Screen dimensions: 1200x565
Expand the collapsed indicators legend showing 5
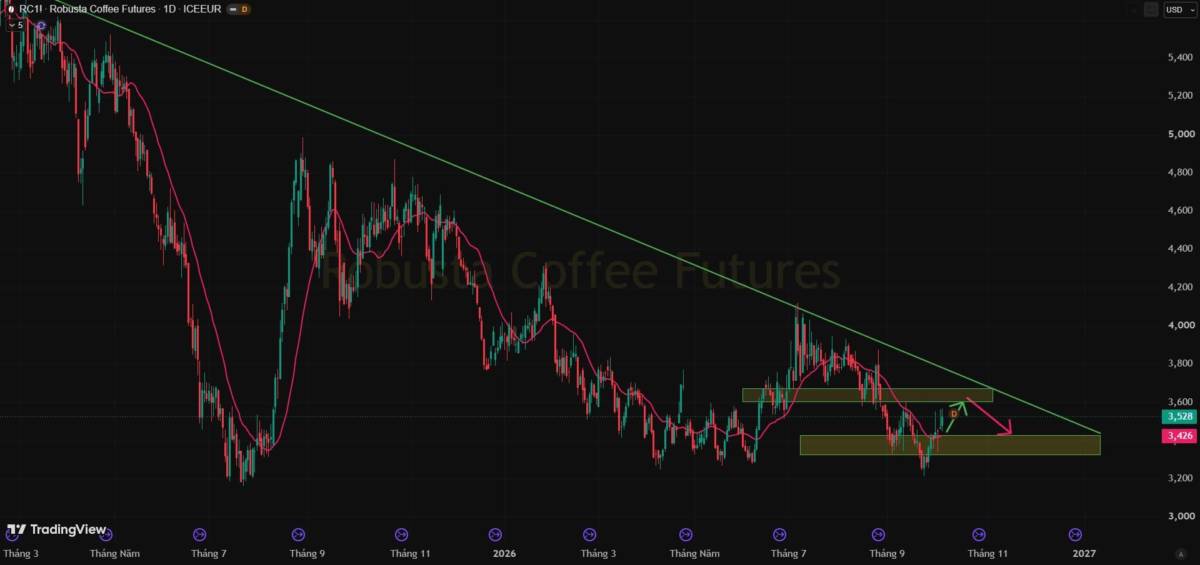(16, 24)
